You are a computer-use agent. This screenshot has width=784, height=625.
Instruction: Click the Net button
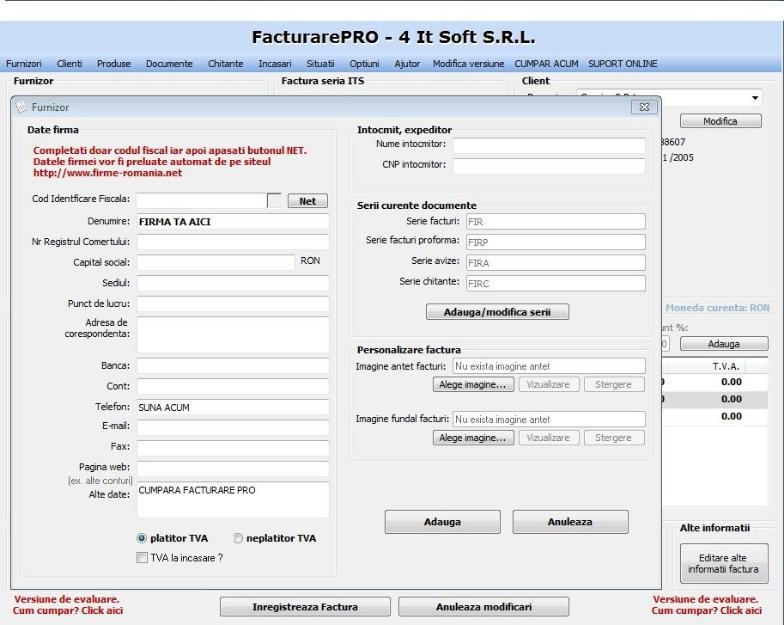(308, 201)
